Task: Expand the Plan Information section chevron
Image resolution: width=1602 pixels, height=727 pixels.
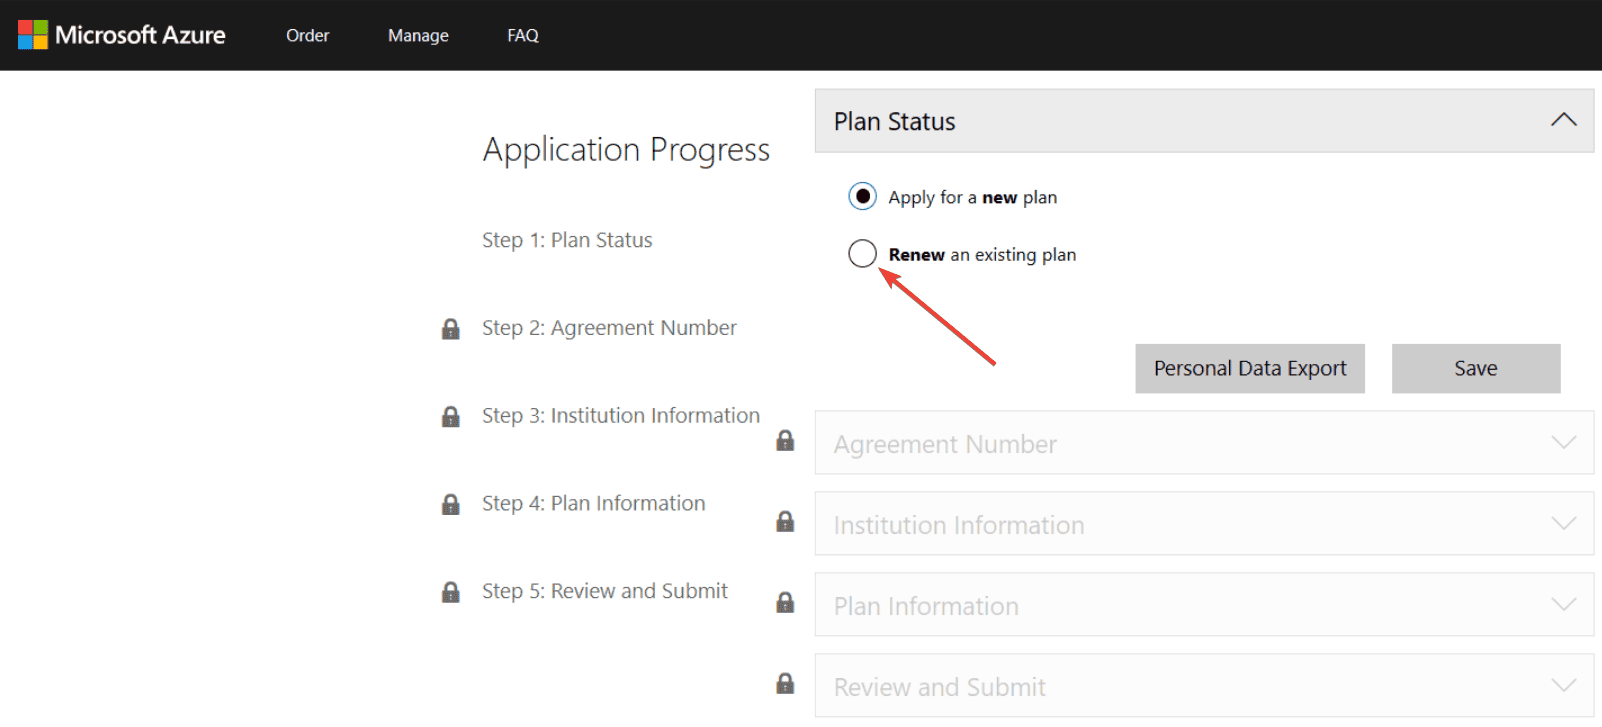Action: (x=1563, y=604)
